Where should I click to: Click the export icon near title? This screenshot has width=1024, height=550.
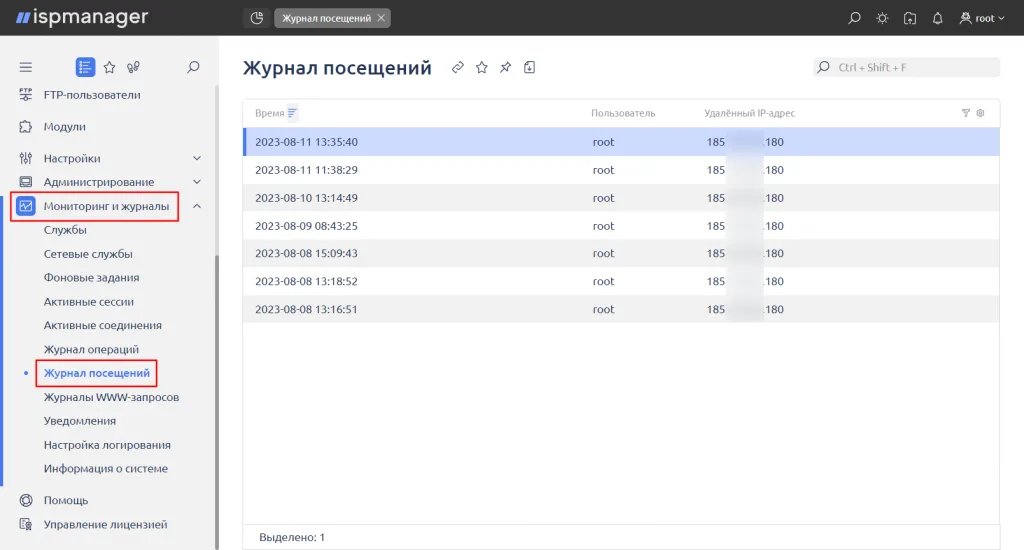(x=530, y=67)
